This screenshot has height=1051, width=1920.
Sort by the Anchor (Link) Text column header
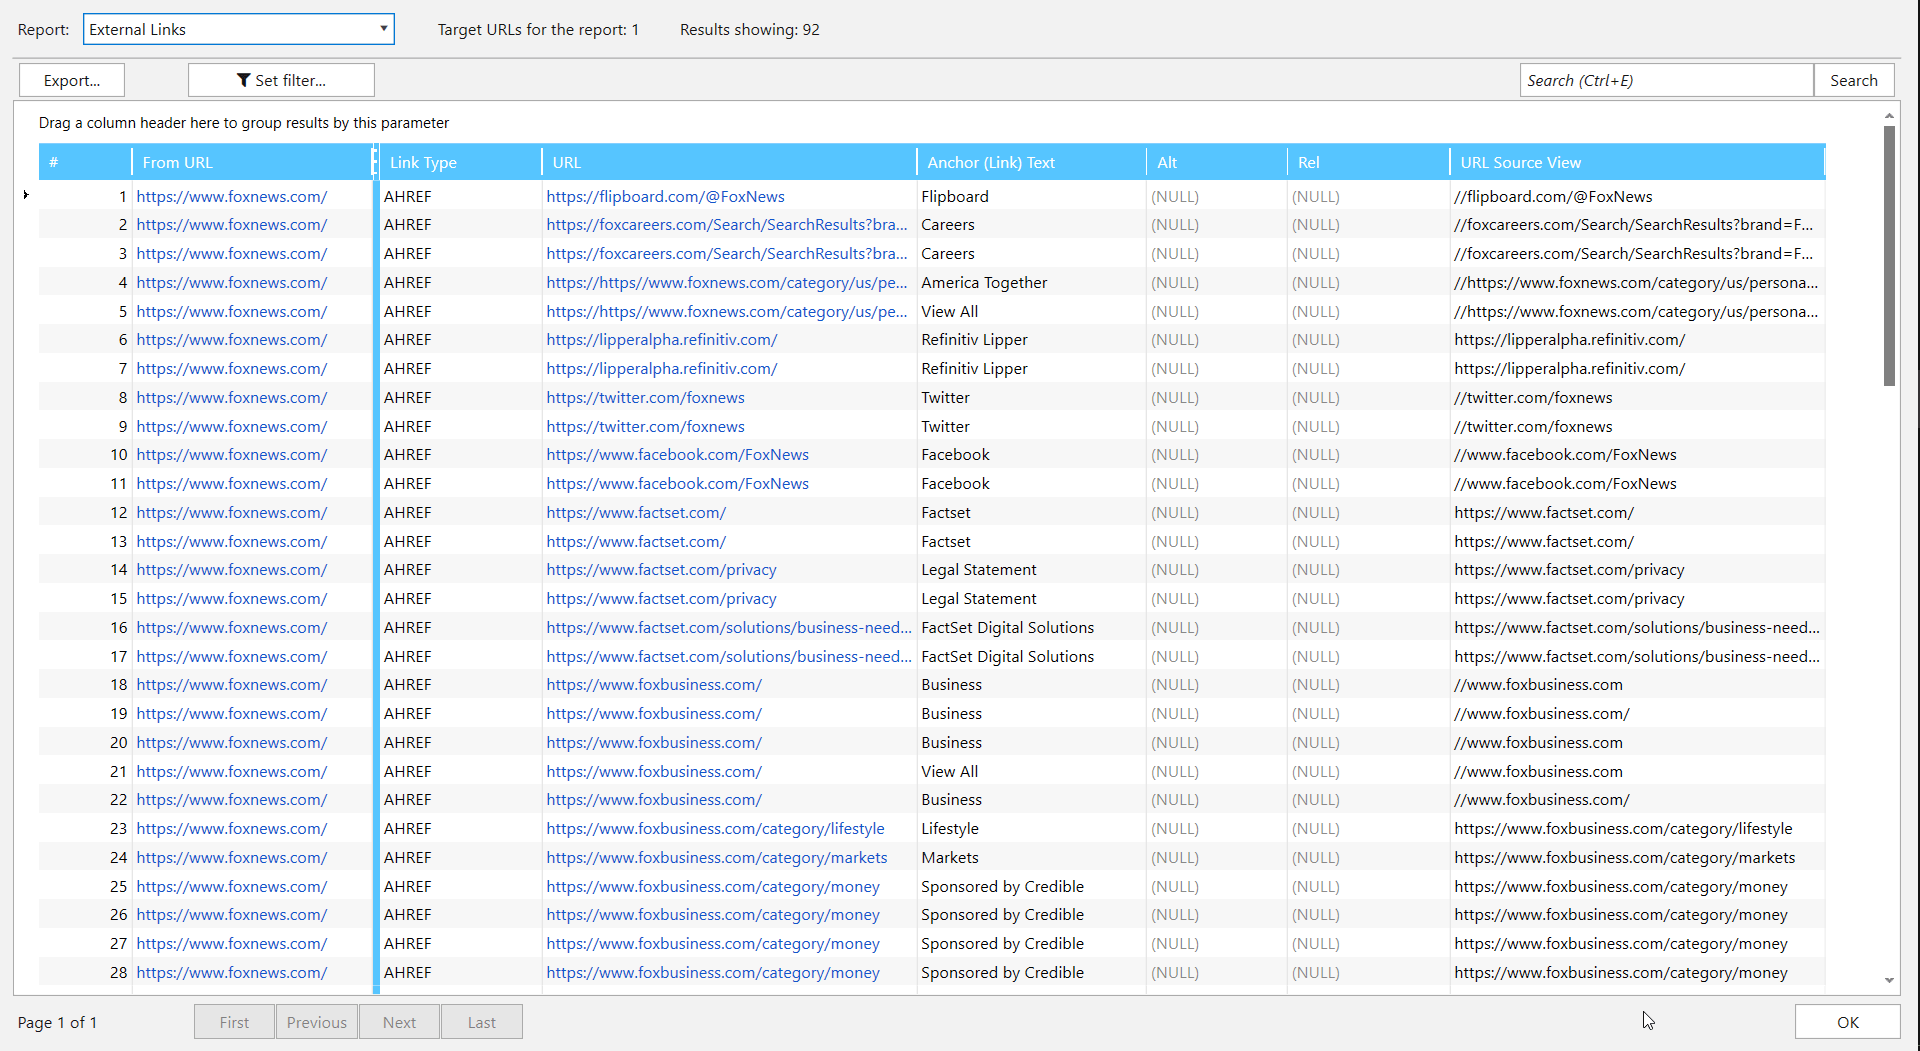(x=1031, y=162)
